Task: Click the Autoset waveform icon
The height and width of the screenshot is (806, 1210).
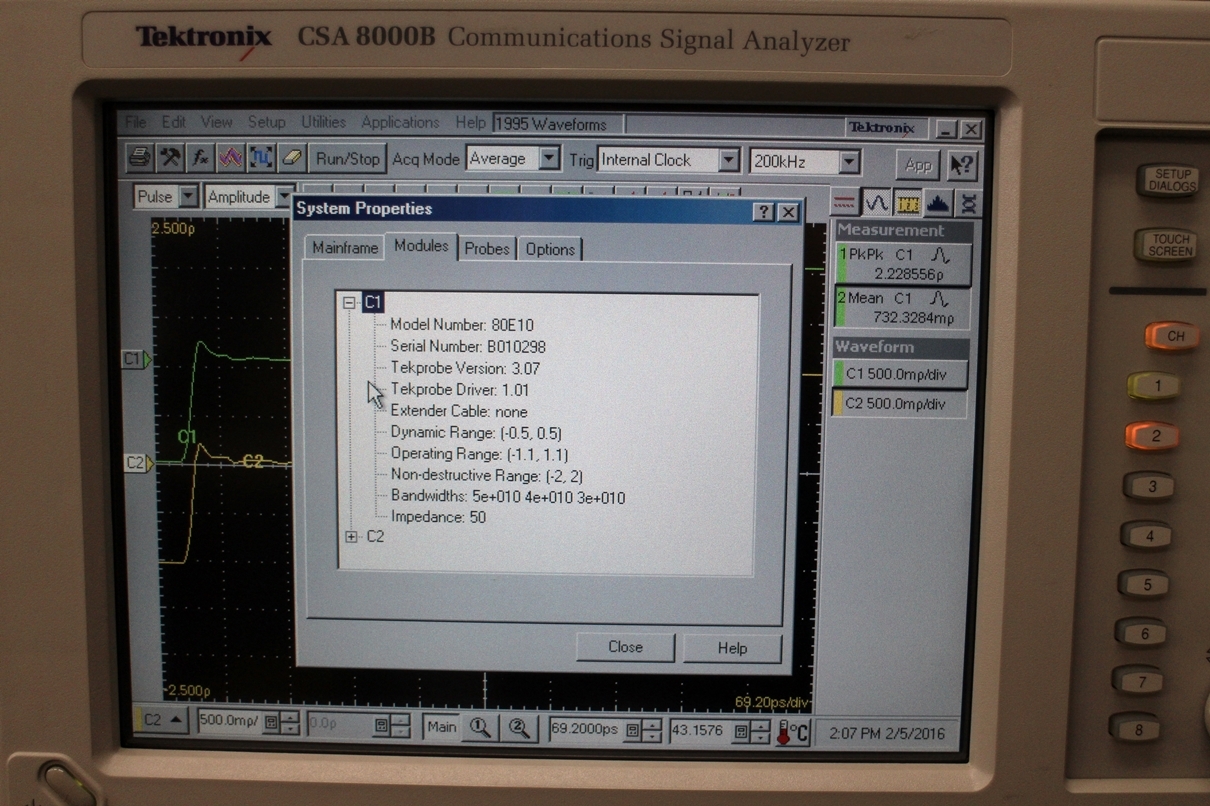Action: click(x=231, y=158)
